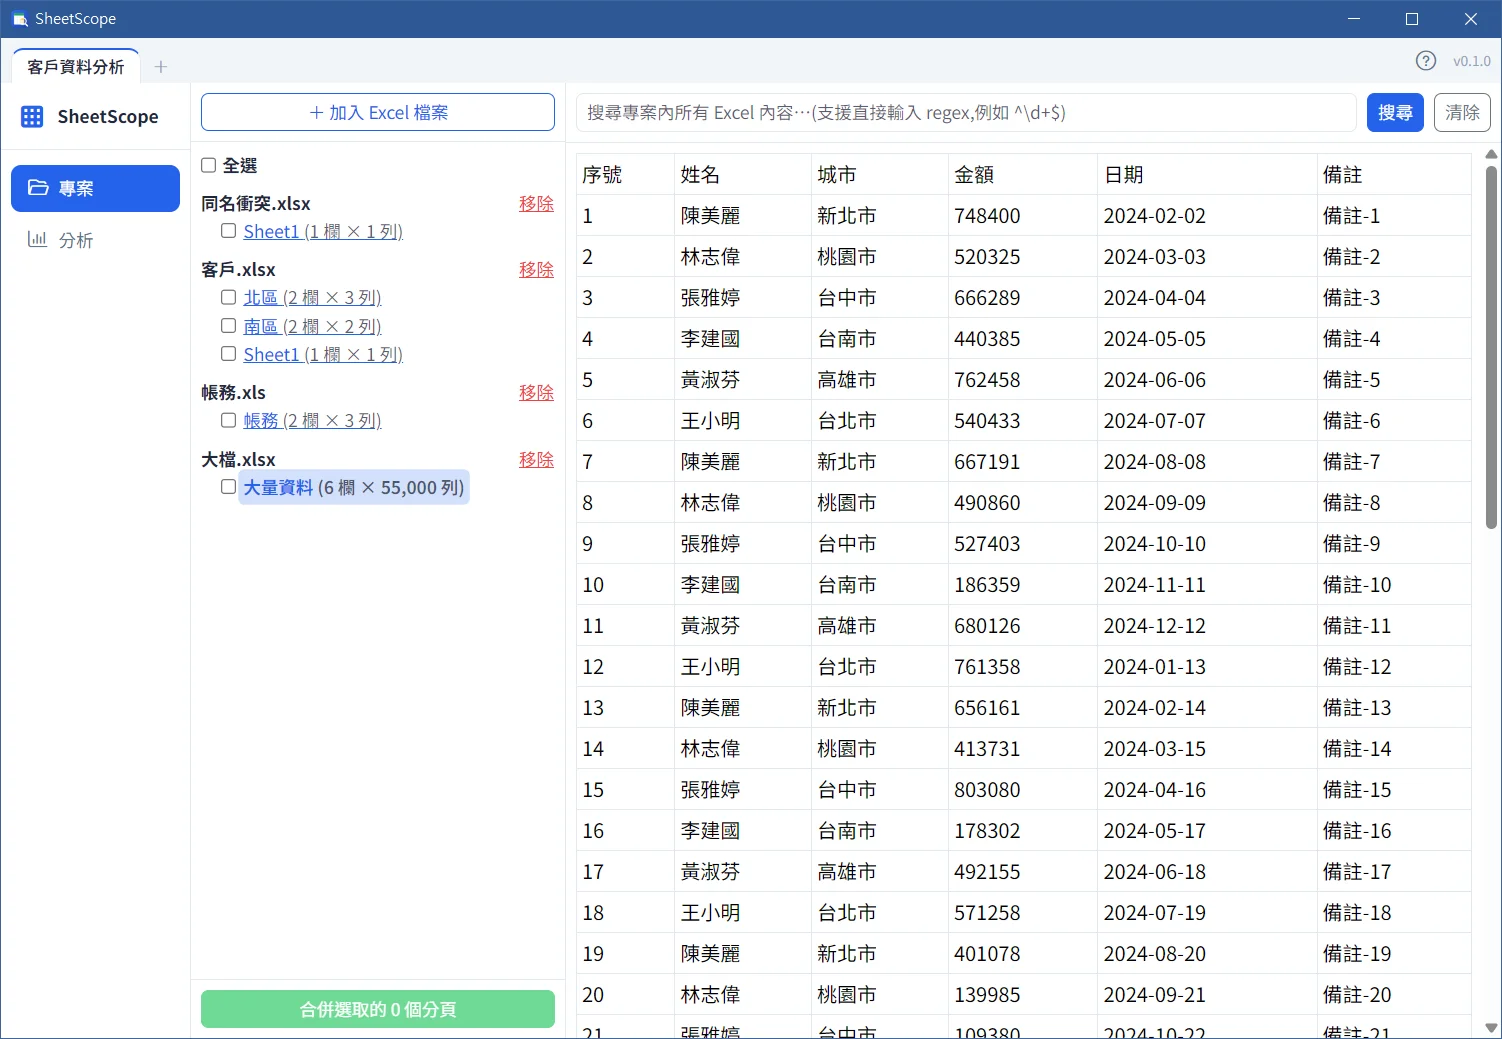
Task: Click the 備註 column header
Action: pyautogui.click(x=1394, y=174)
